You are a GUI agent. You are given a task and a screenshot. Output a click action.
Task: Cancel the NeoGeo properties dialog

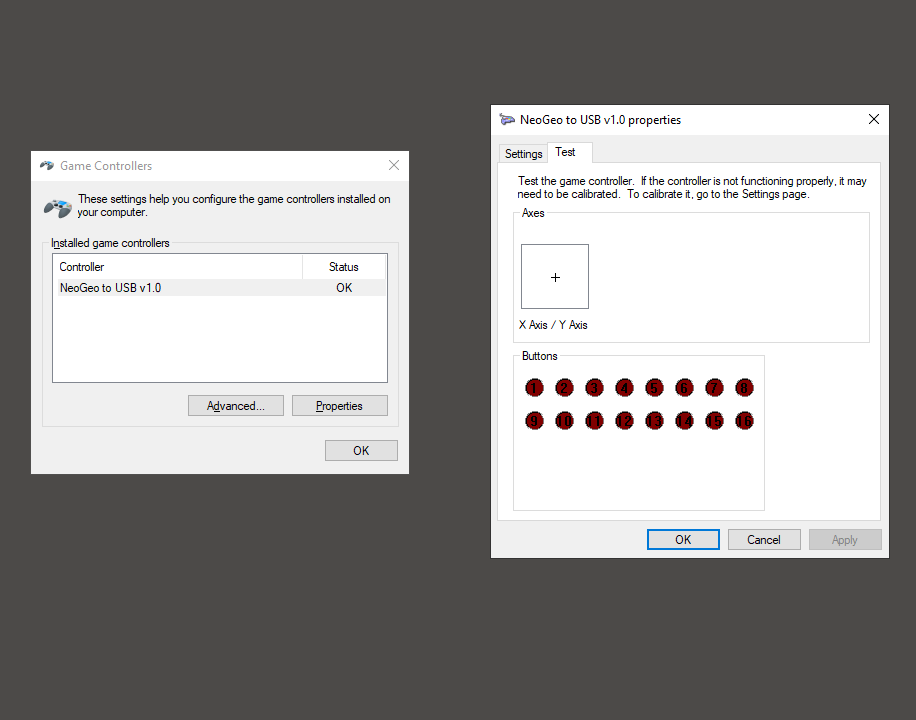click(x=764, y=539)
